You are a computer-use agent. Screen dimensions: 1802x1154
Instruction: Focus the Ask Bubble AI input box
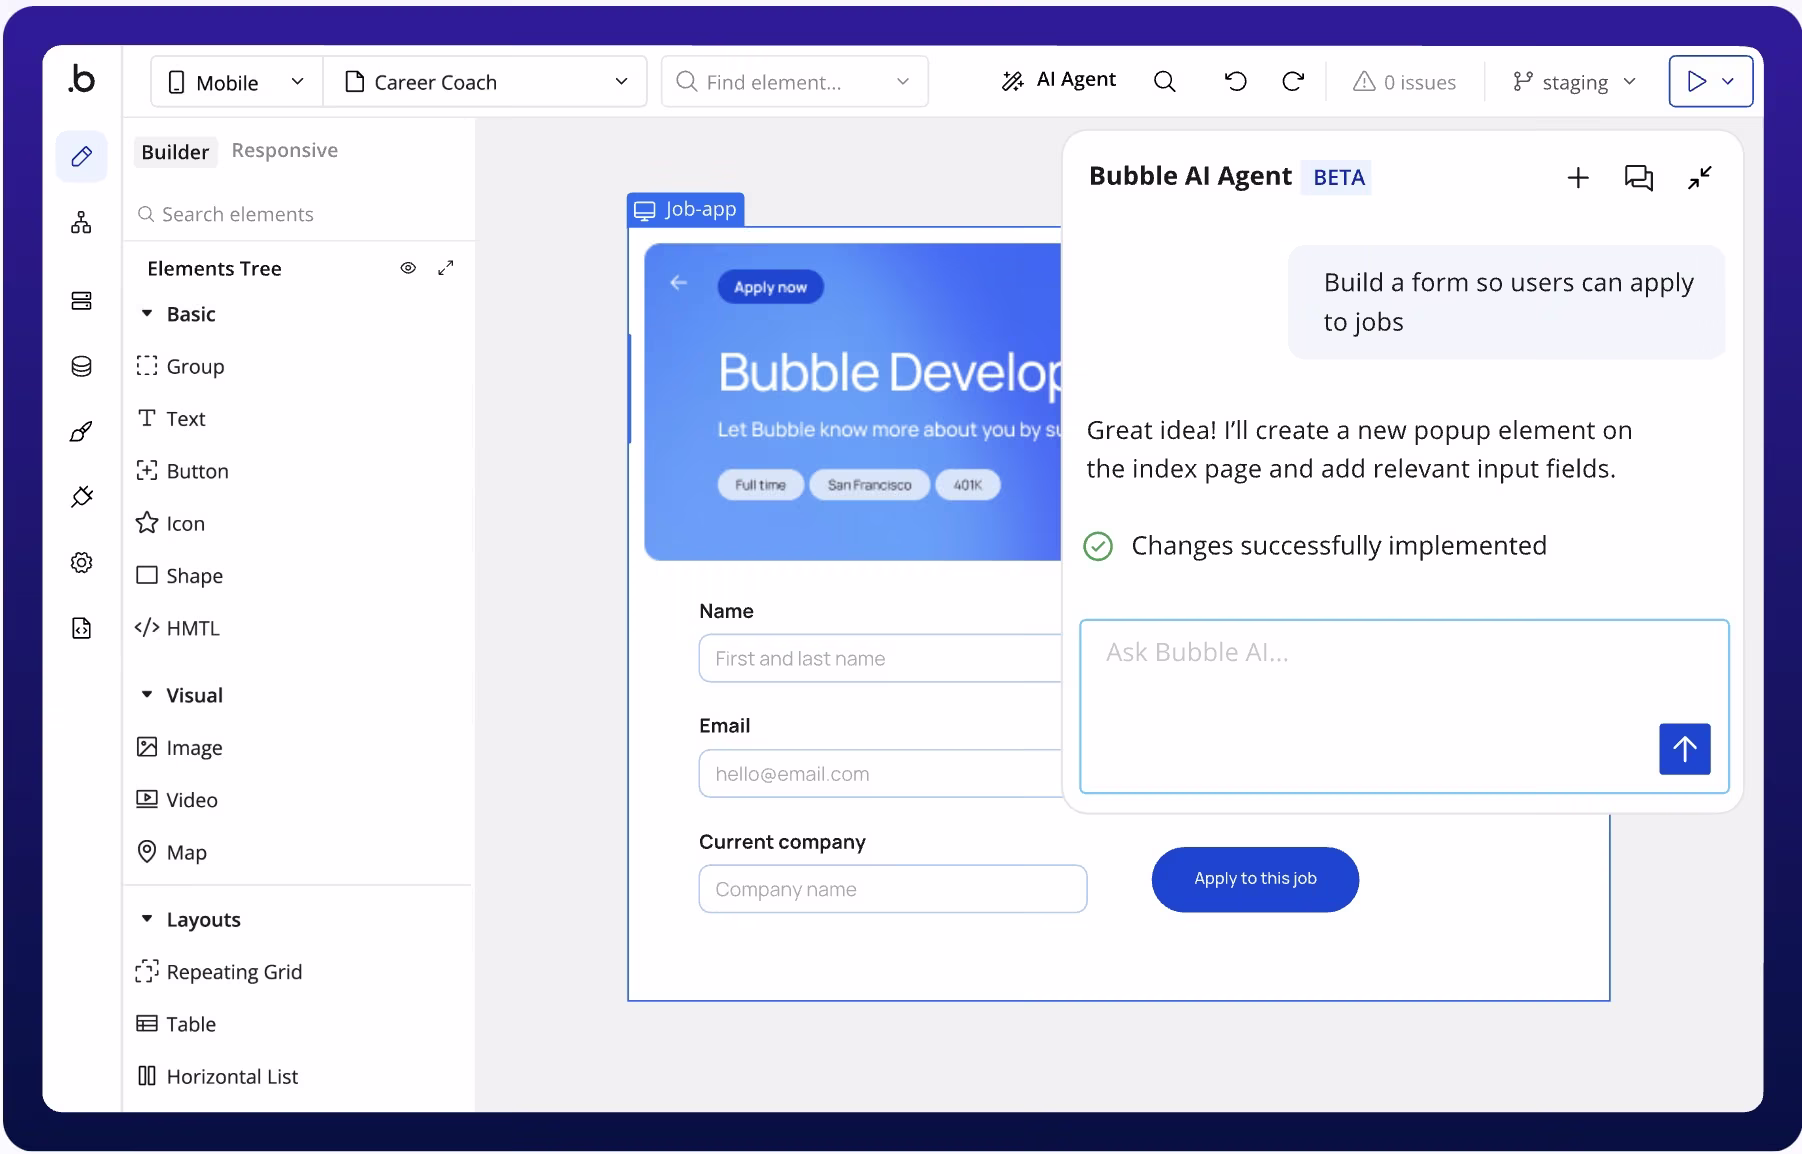1404,707
